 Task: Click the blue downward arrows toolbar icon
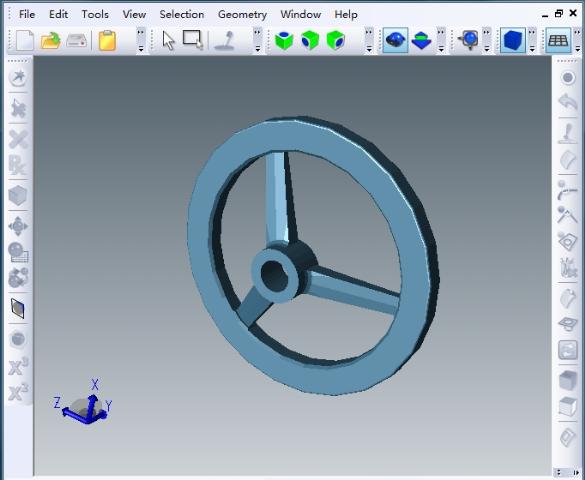point(421,40)
